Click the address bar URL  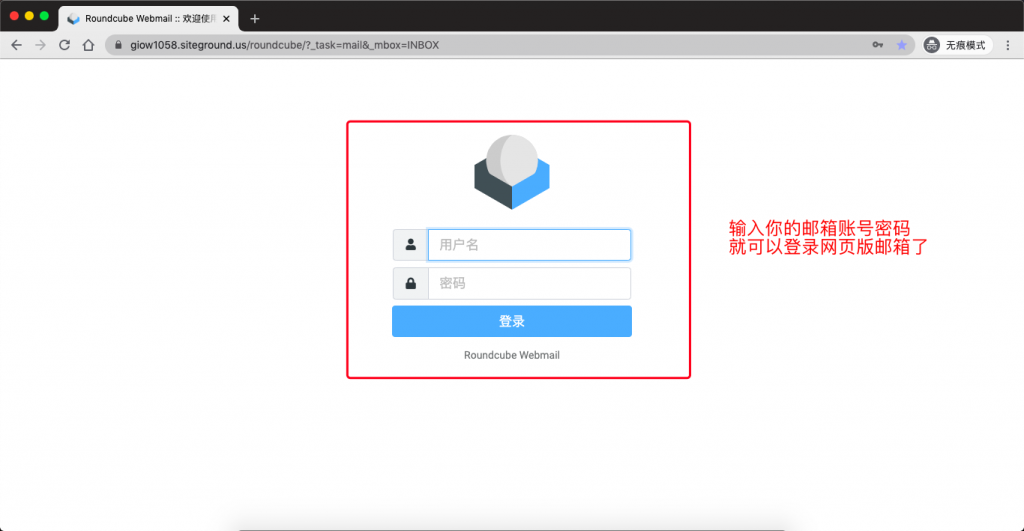[x=285, y=45]
